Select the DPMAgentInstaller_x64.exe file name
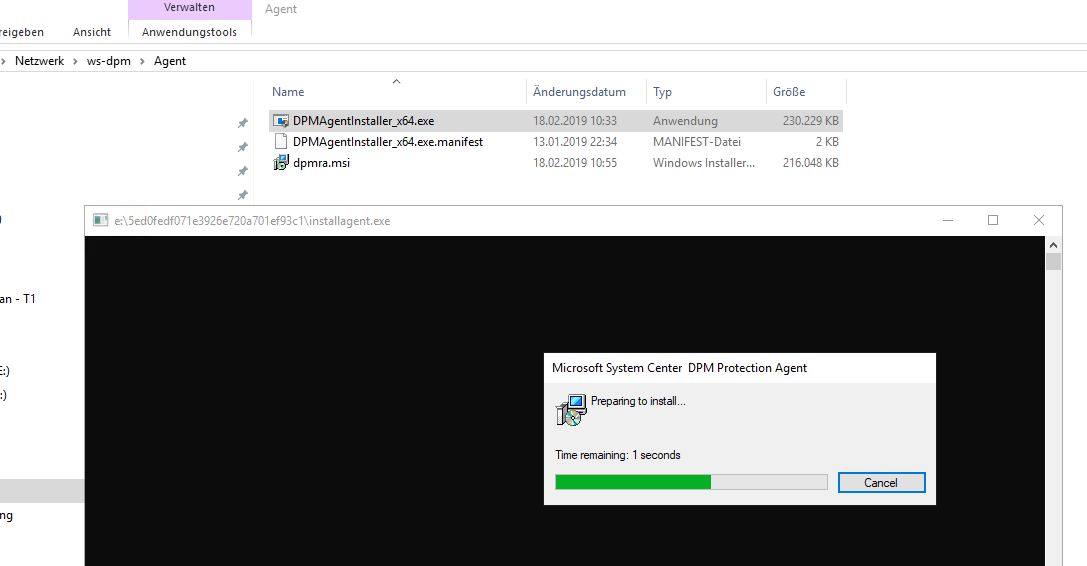Viewport: 1087px width, 566px height. tap(363, 121)
